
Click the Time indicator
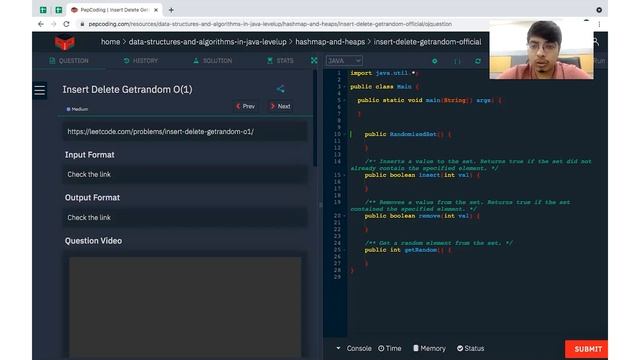tap(389, 348)
